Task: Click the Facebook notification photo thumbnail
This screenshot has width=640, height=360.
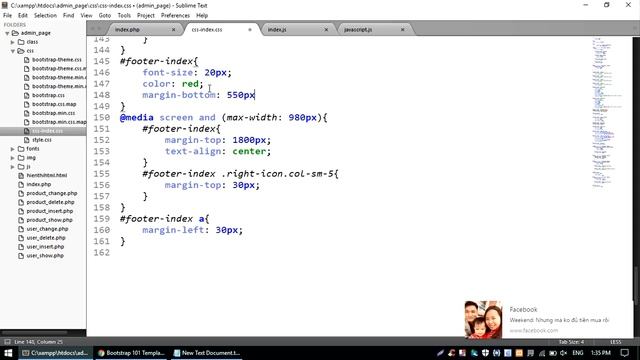Action: click(x=483, y=320)
